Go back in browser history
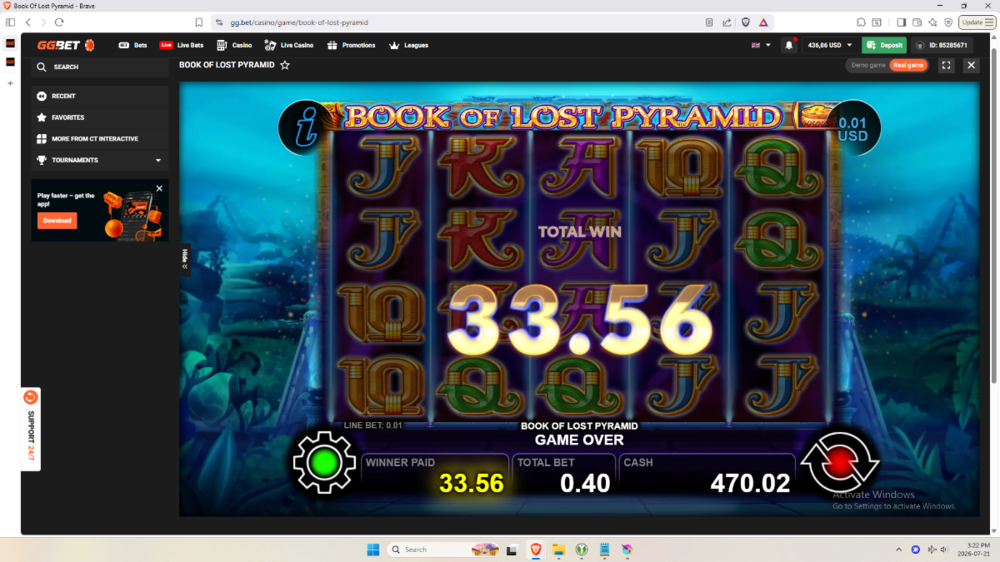The height and width of the screenshot is (562, 1000). tap(28, 22)
